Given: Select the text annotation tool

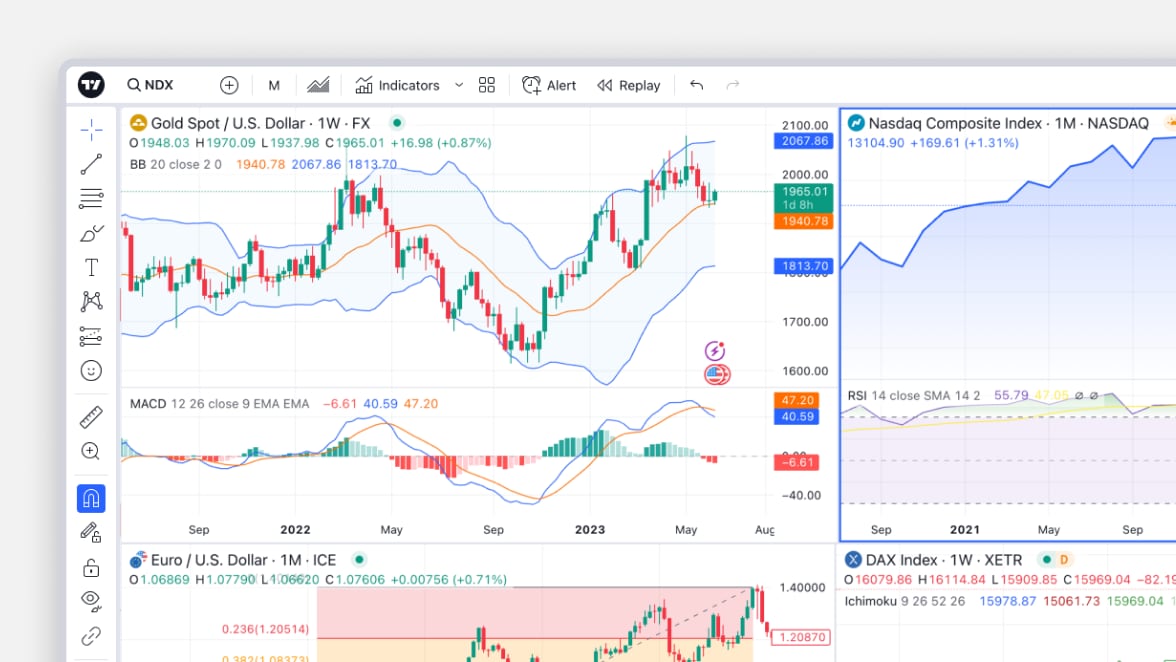Looking at the screenshot, I should [x=91, y=266].
